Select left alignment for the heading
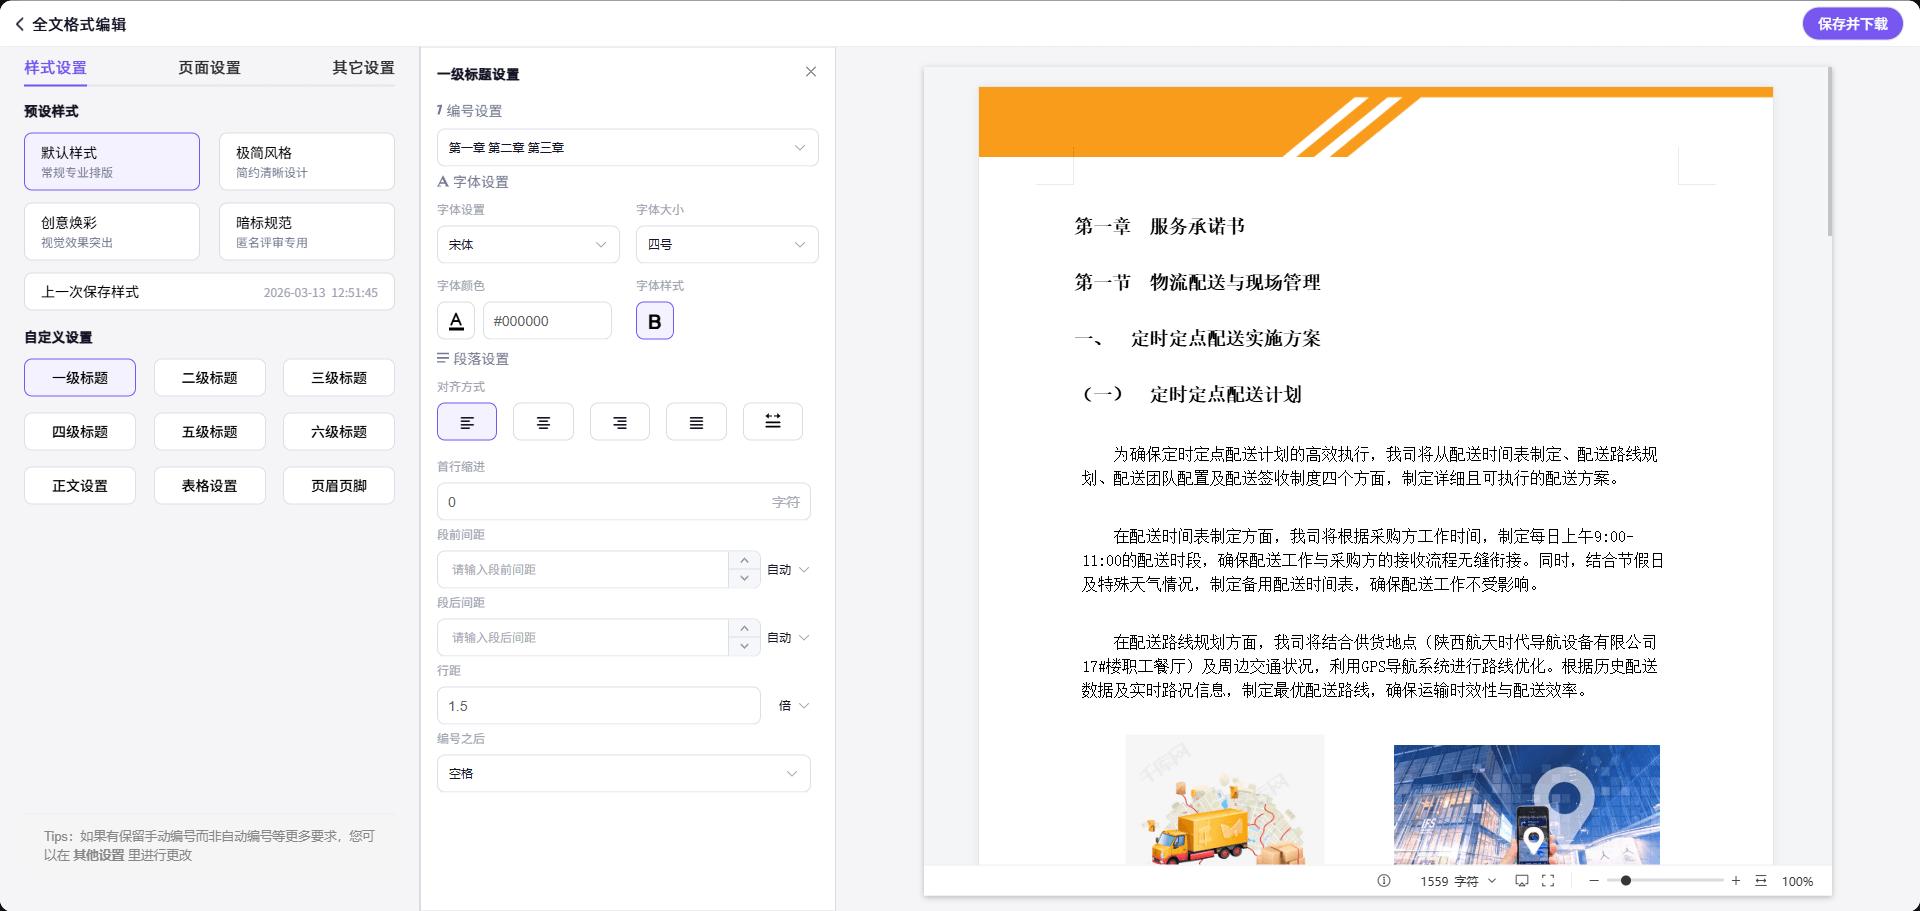This screenshot has height=911, width=1920. pyautogui.click(x=466, y=421)
